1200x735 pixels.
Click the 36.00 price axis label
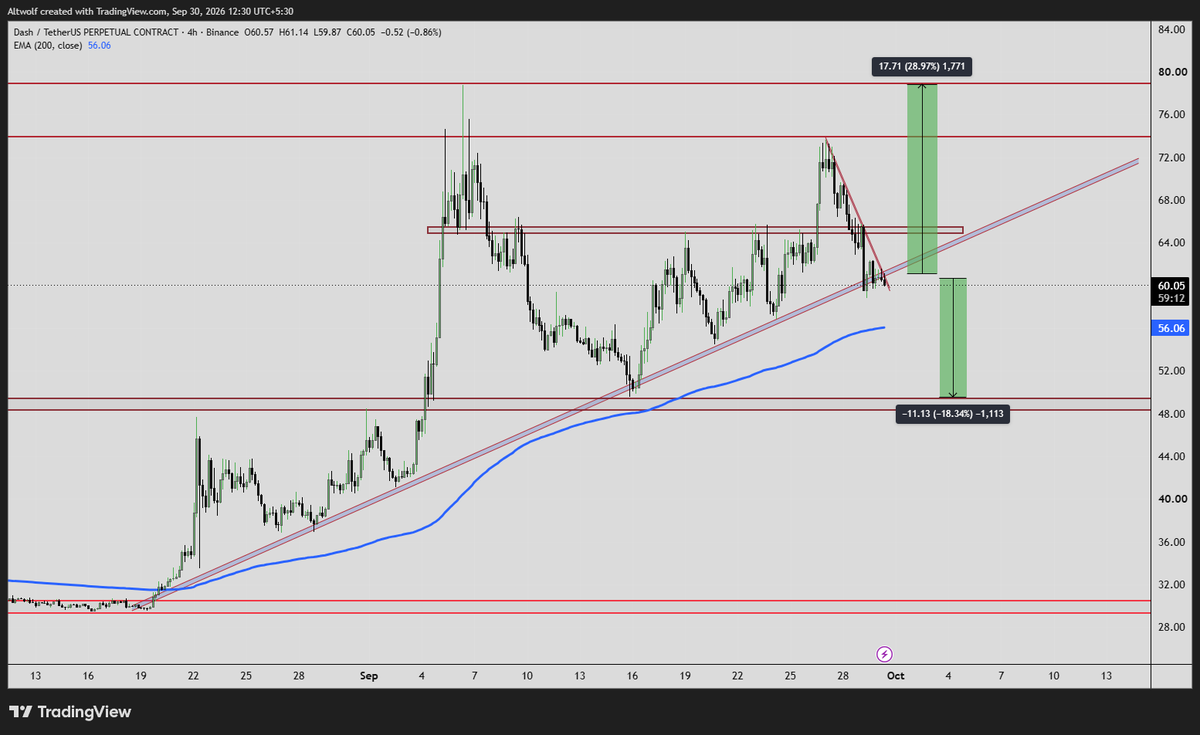point(1171,542)
